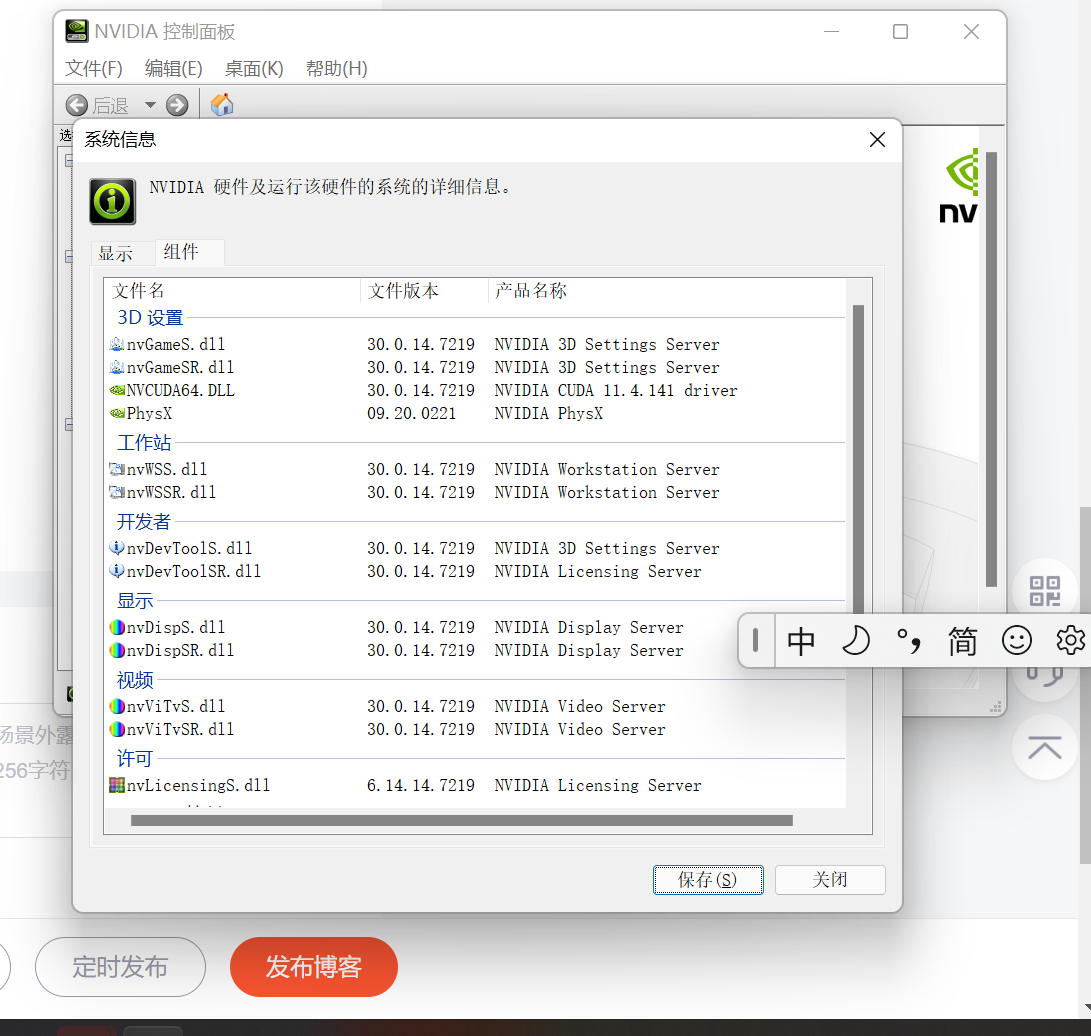Screen dimensions: 1091x1036
Task: Click the 发布博客 button
Action: [314, 966]
